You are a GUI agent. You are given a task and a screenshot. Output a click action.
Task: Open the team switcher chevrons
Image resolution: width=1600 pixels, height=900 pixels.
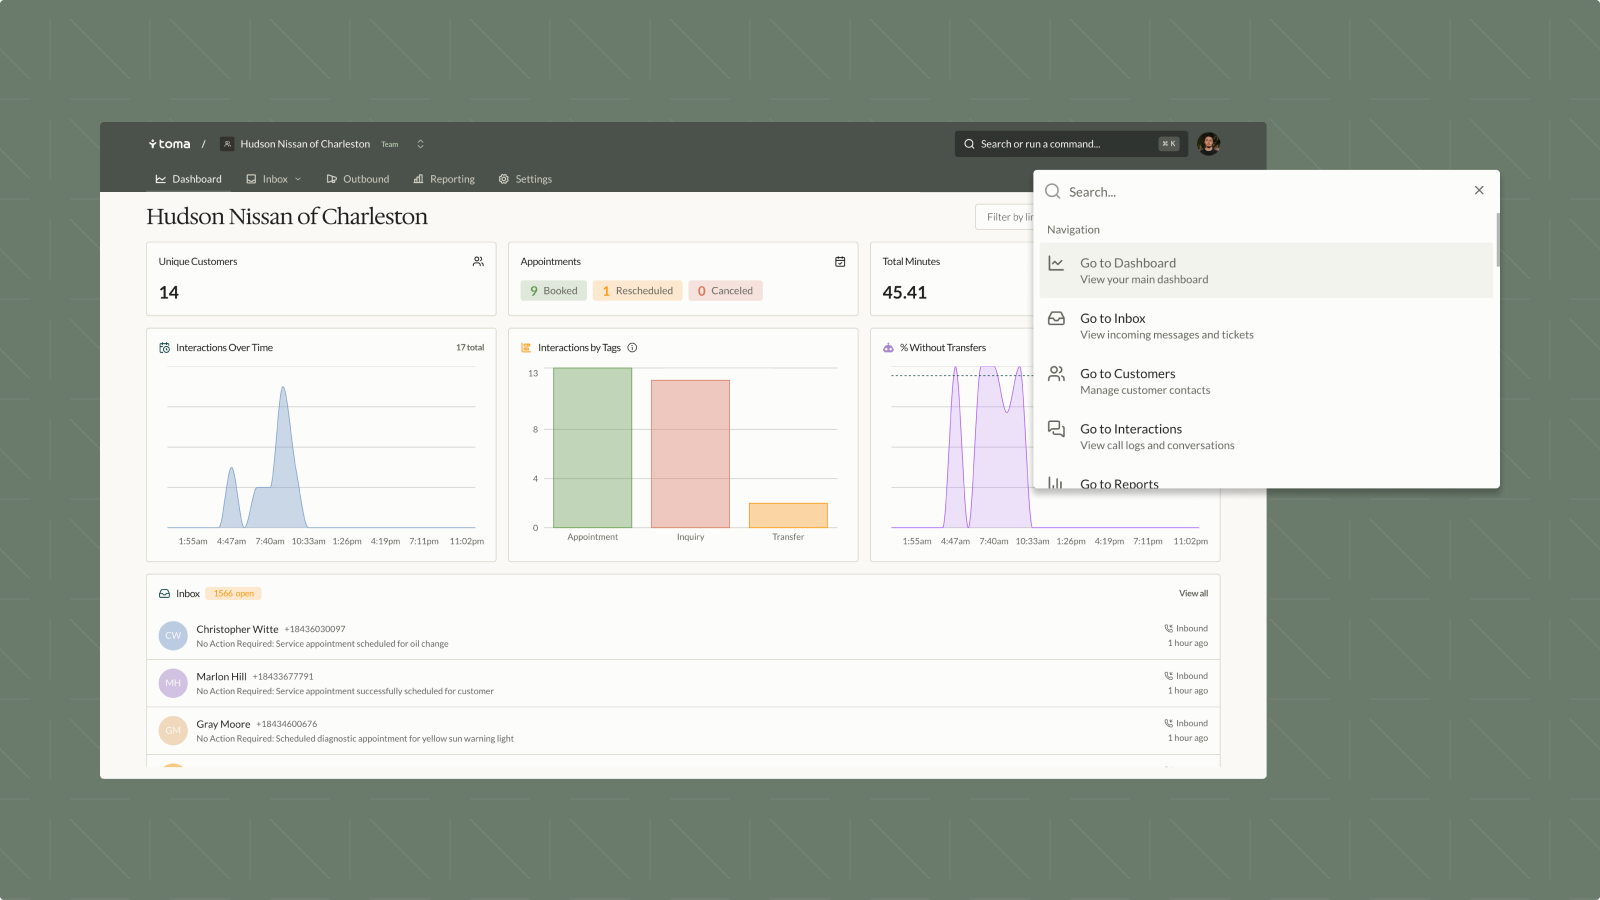(x=420, y=144)
